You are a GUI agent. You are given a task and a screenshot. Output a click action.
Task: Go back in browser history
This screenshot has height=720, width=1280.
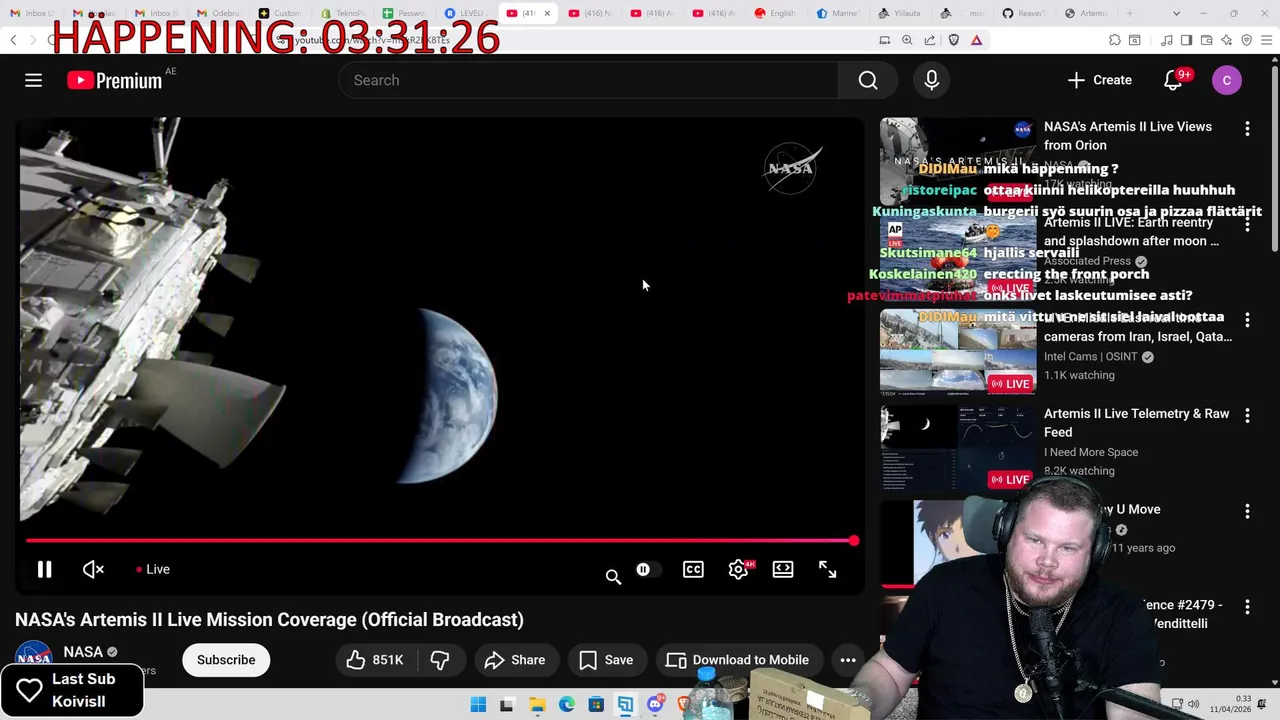(x=13, y=40)
